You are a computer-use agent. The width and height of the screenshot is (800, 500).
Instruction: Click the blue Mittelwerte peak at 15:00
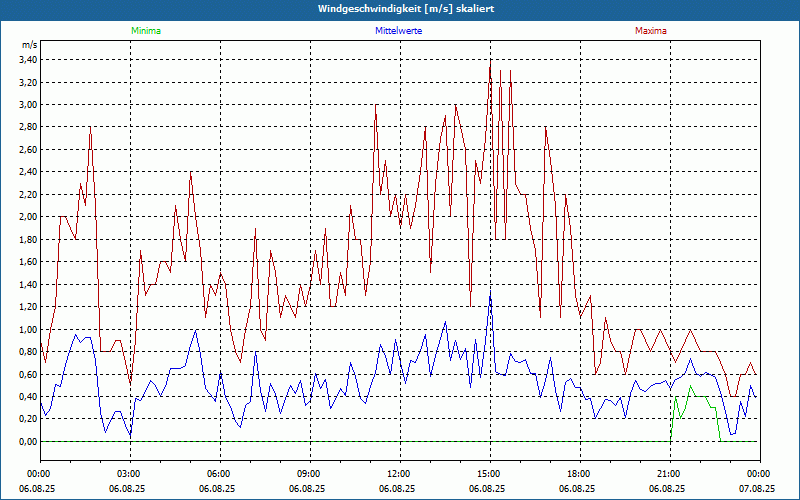pyautogui.click(x=490, y=294)
